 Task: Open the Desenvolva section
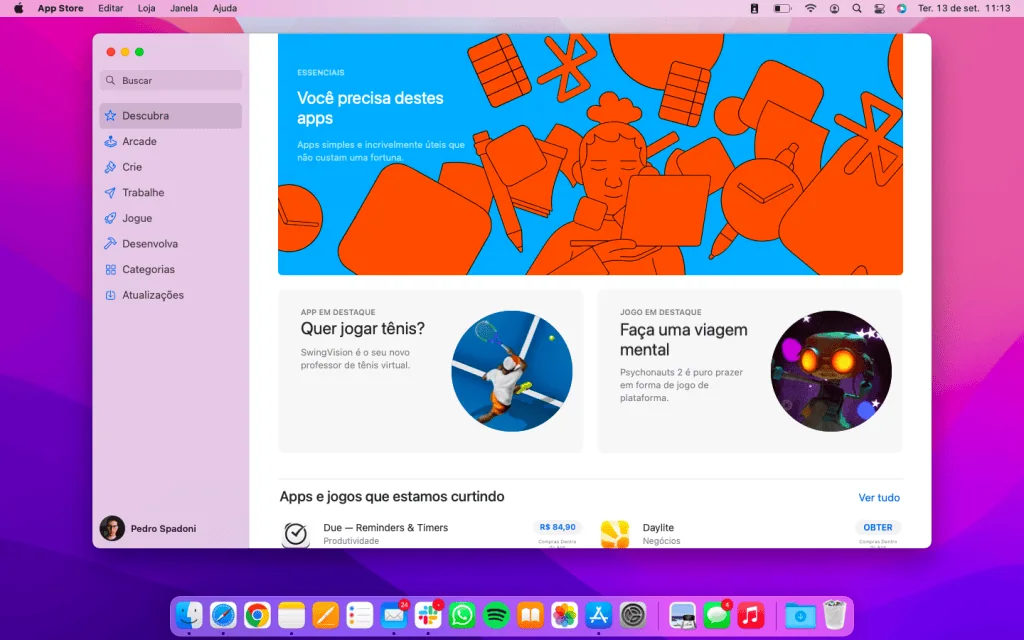148,243
